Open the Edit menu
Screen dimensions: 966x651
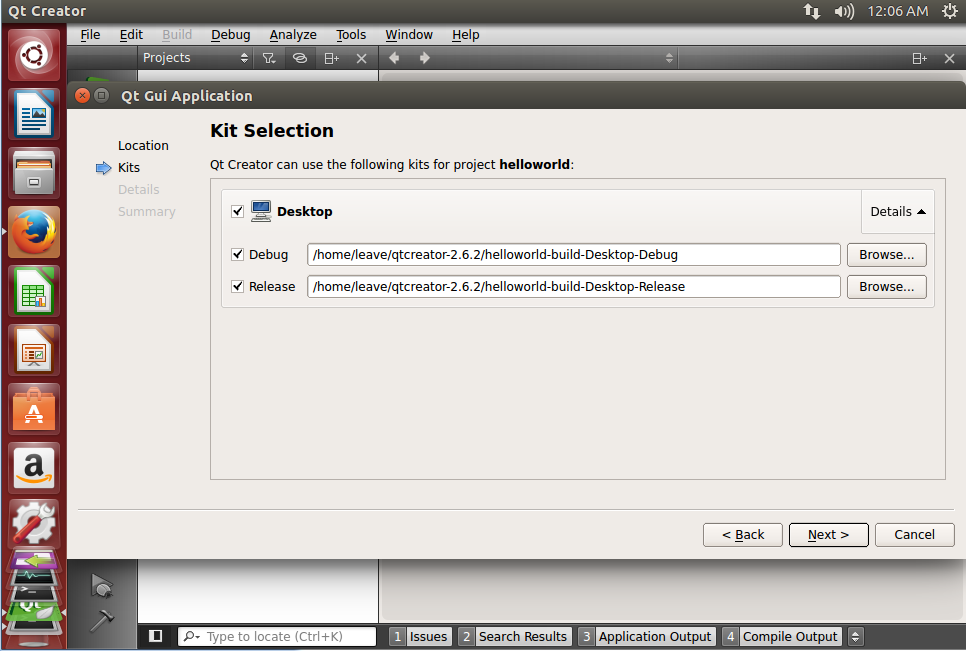point(131,35)
